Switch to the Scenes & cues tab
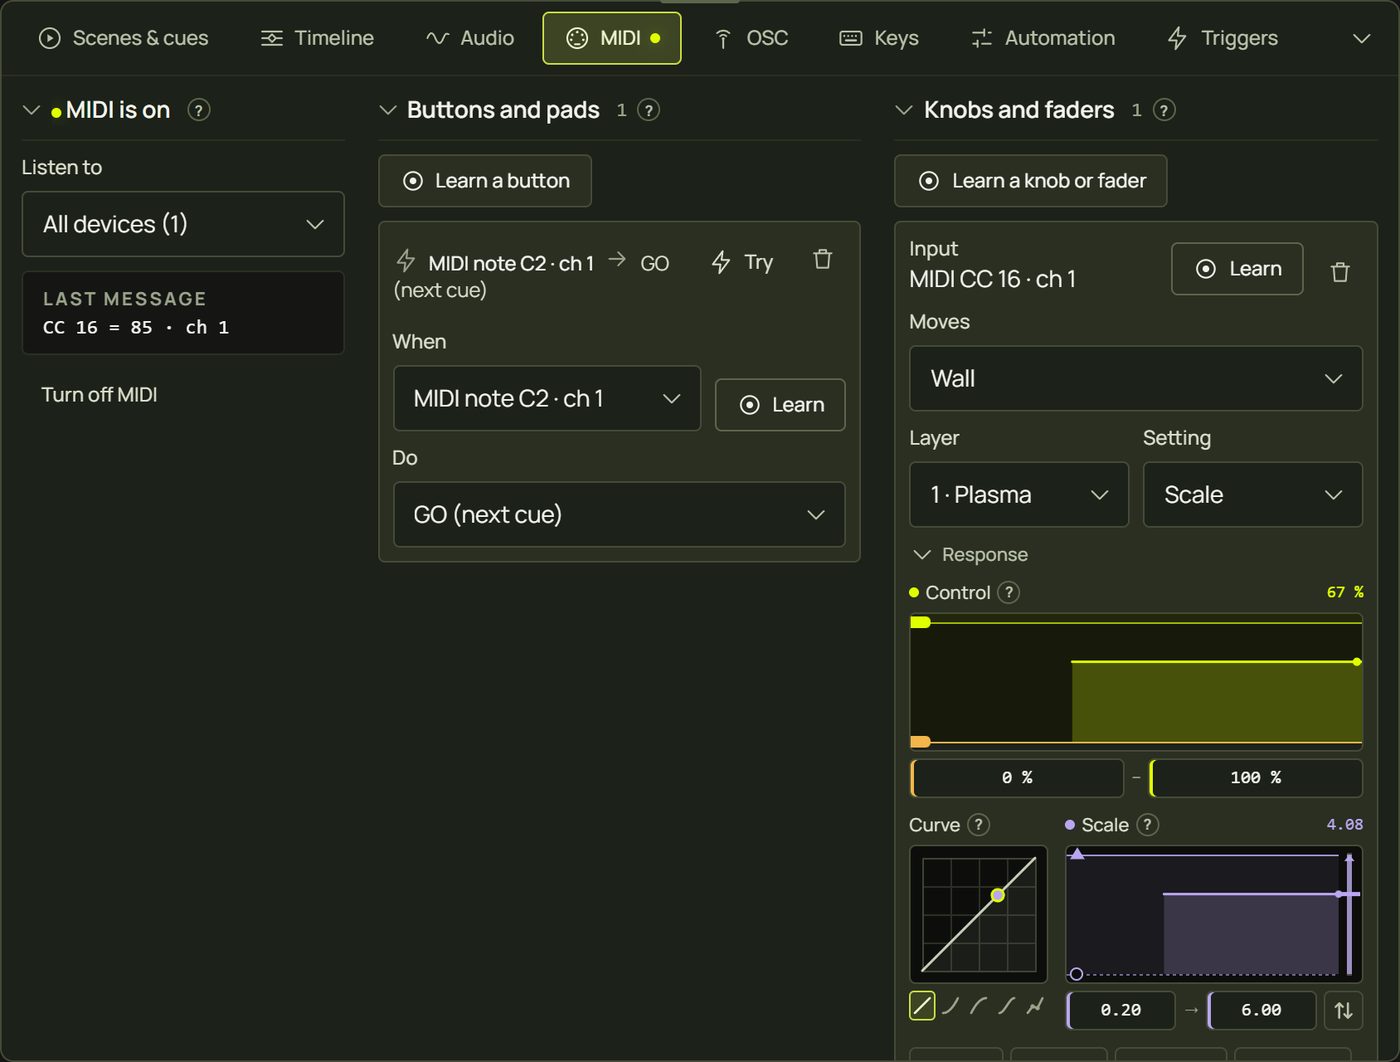The image size is (1400, 1062). pyautogui.click(x=123, y=38)
